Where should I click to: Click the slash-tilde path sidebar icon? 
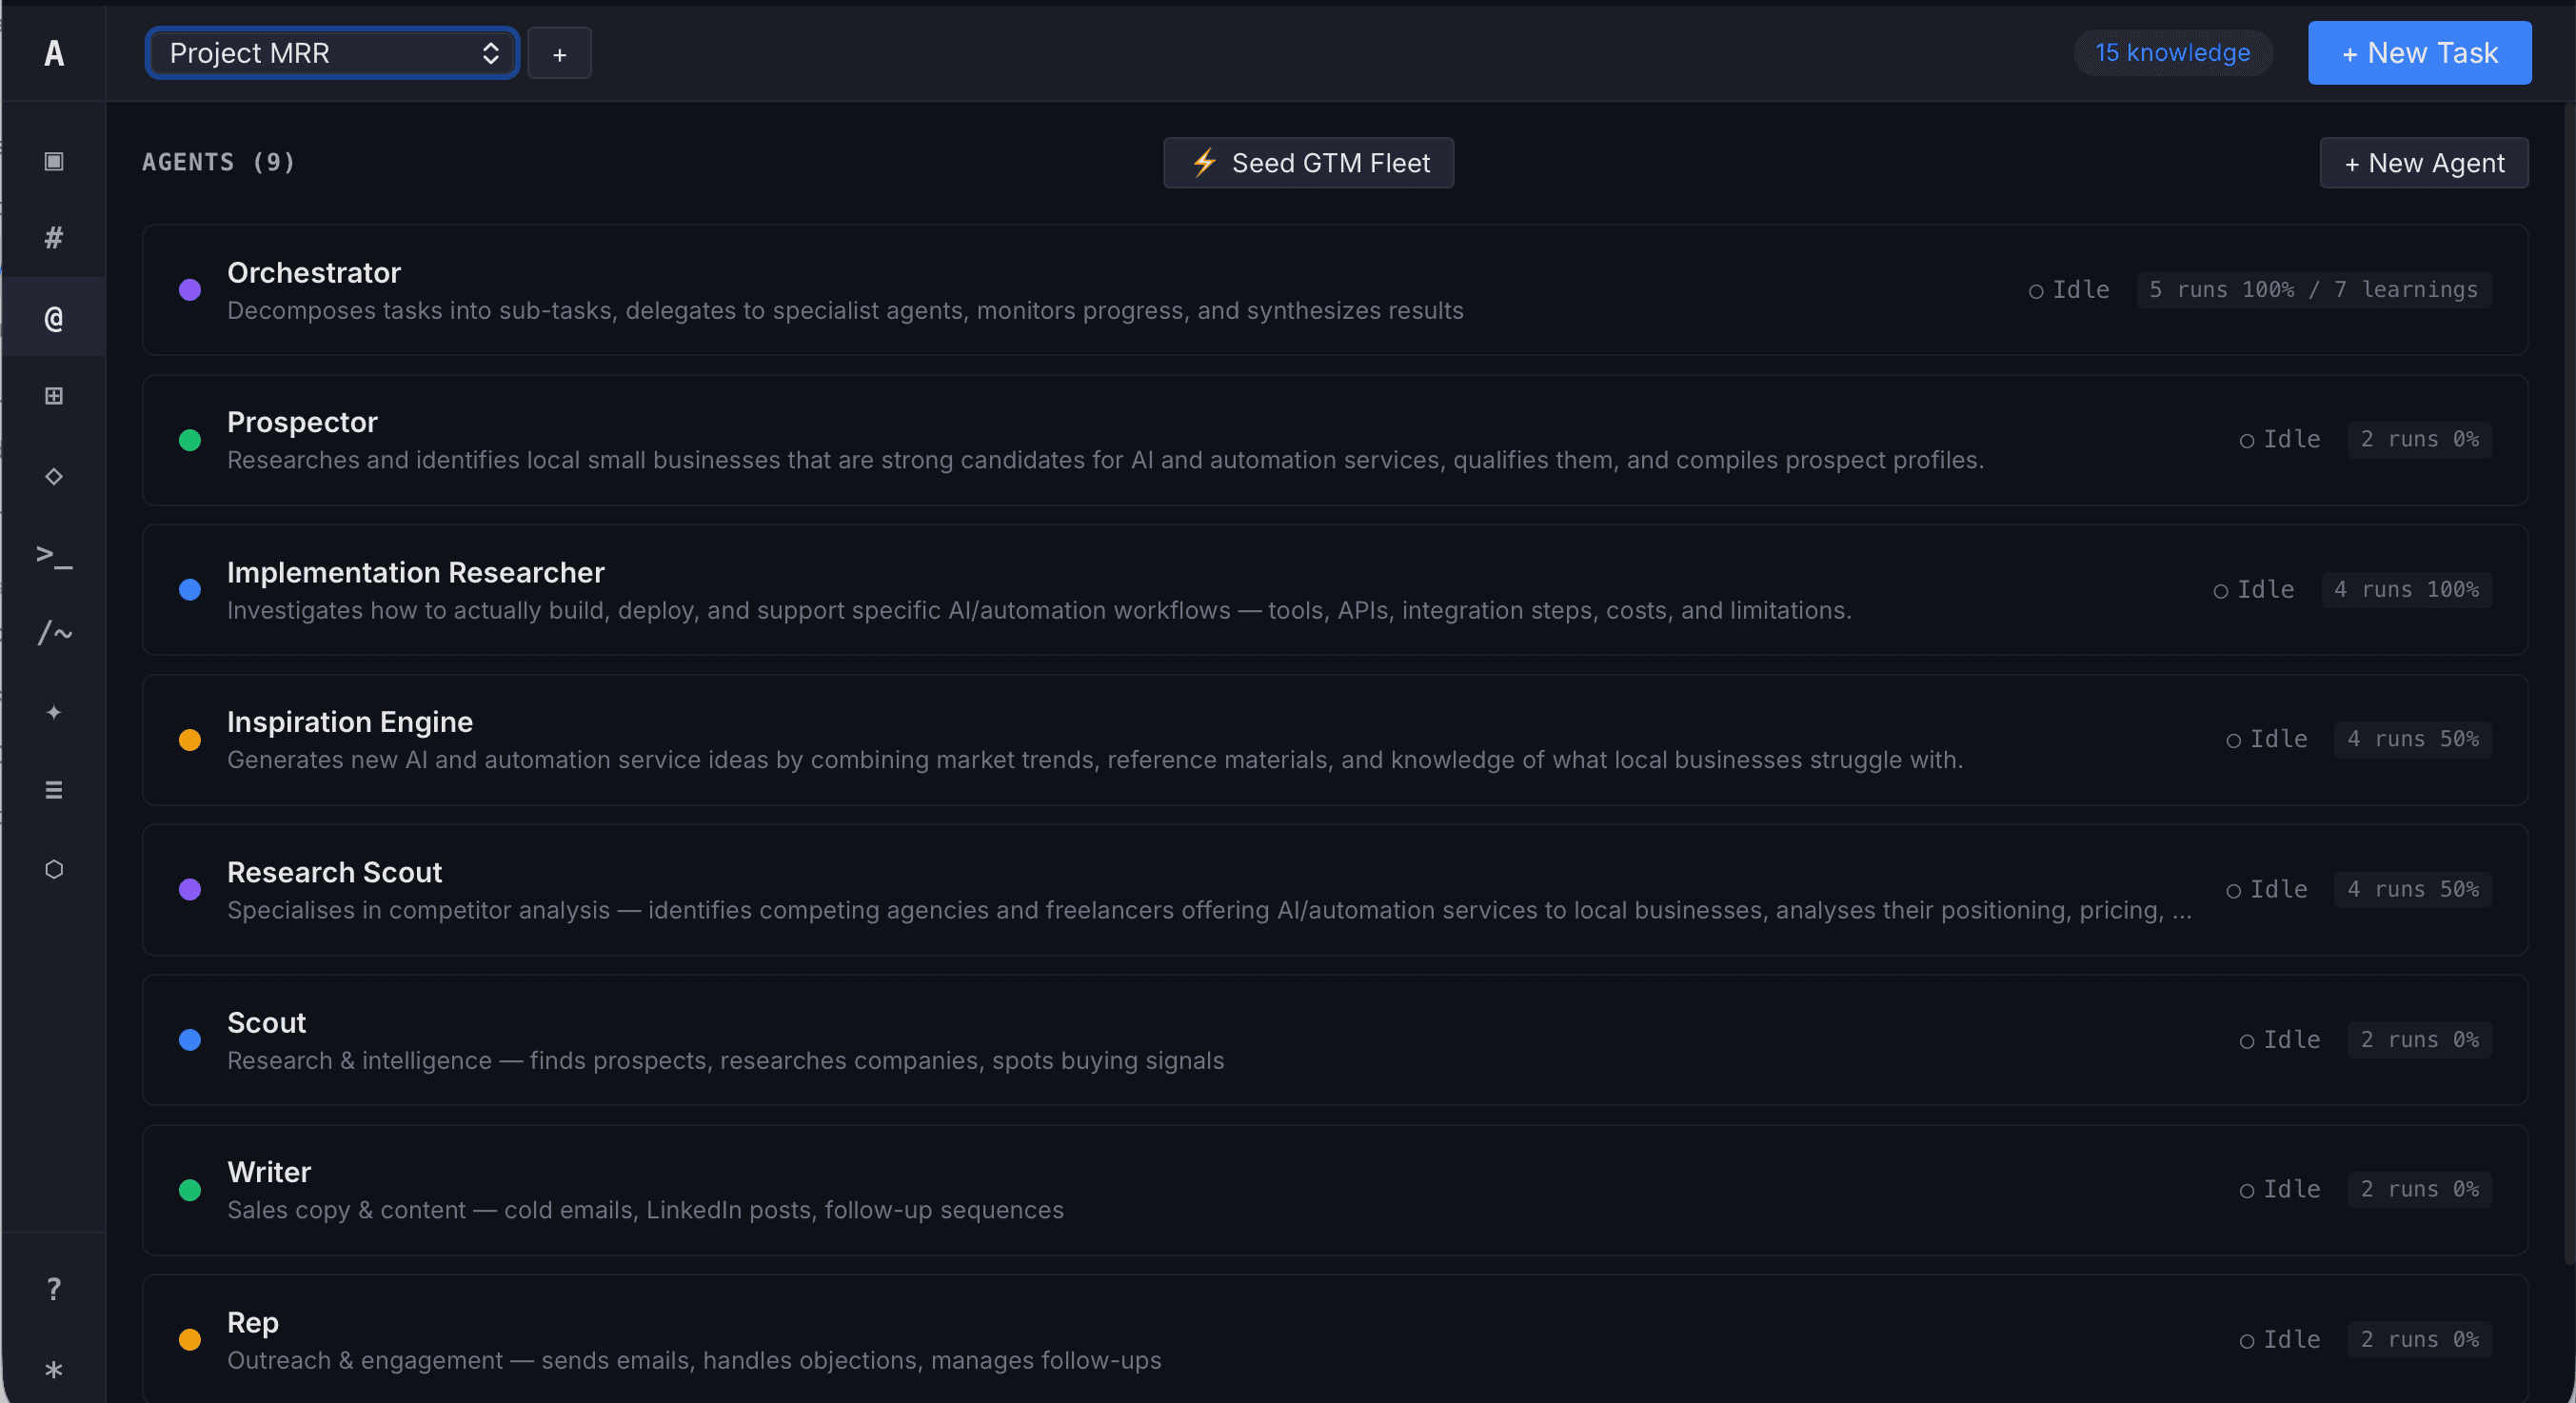pyautogui.click(x=54, y=633)
